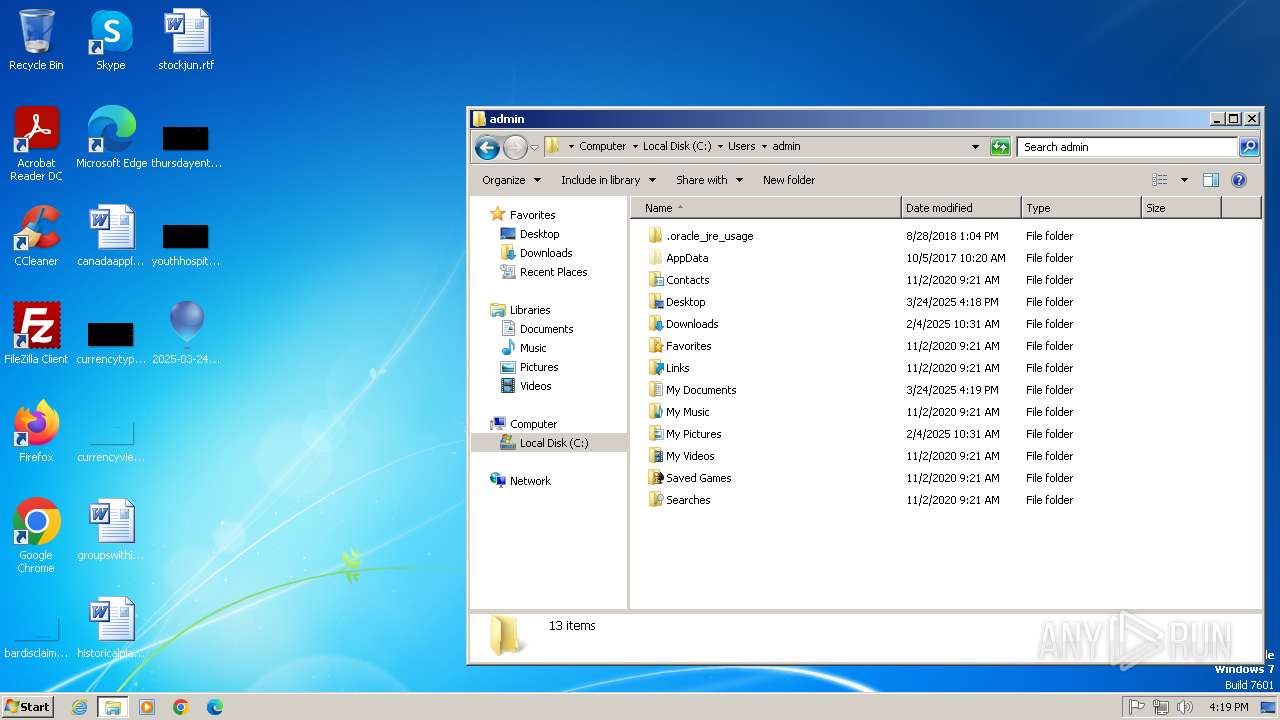Screen dimensions: 1280x720
Task: Select Libraries in navigation pane
Action: (x=530, y=310)
